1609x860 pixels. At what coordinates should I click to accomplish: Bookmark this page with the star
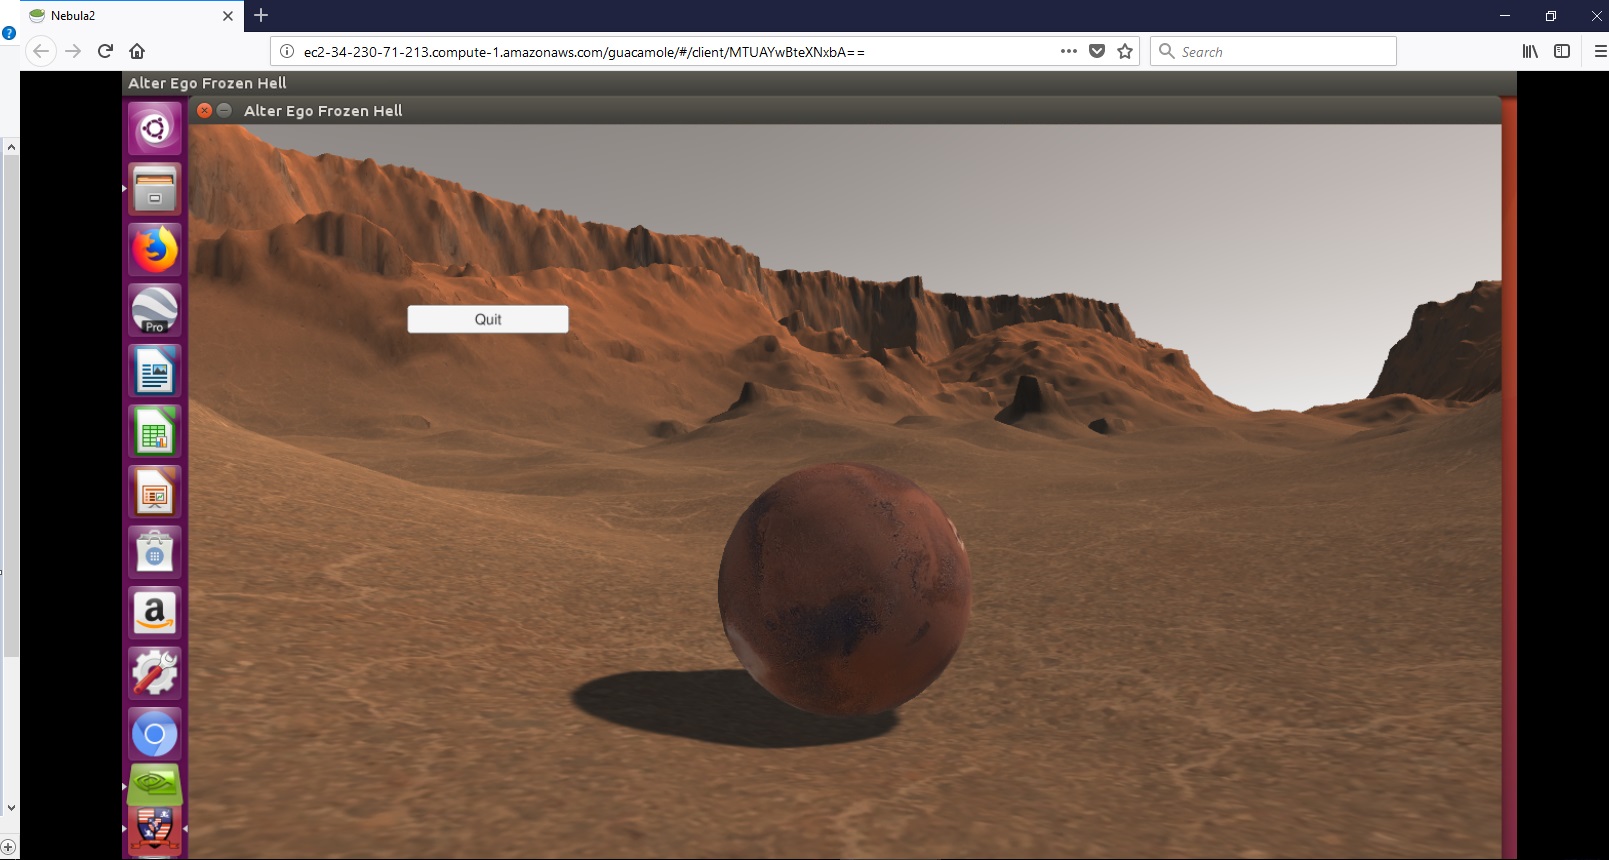1125,51
